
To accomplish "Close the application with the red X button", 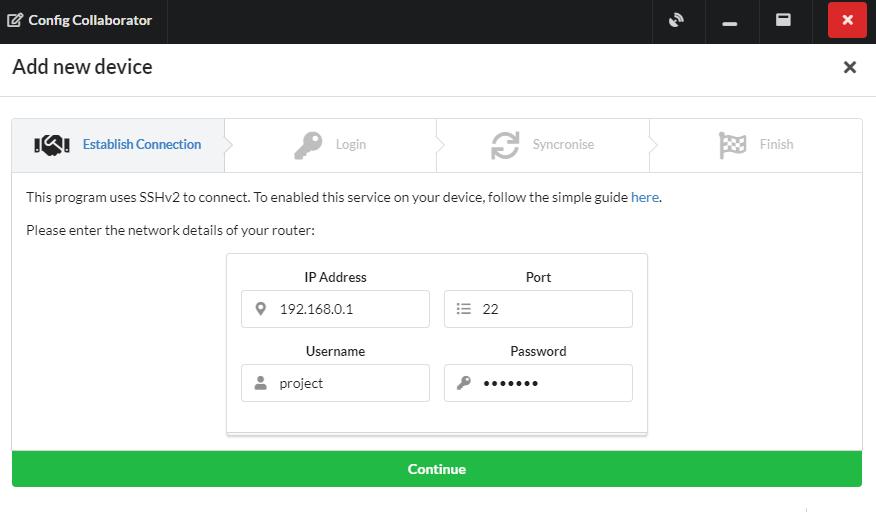I will point(848,20).
